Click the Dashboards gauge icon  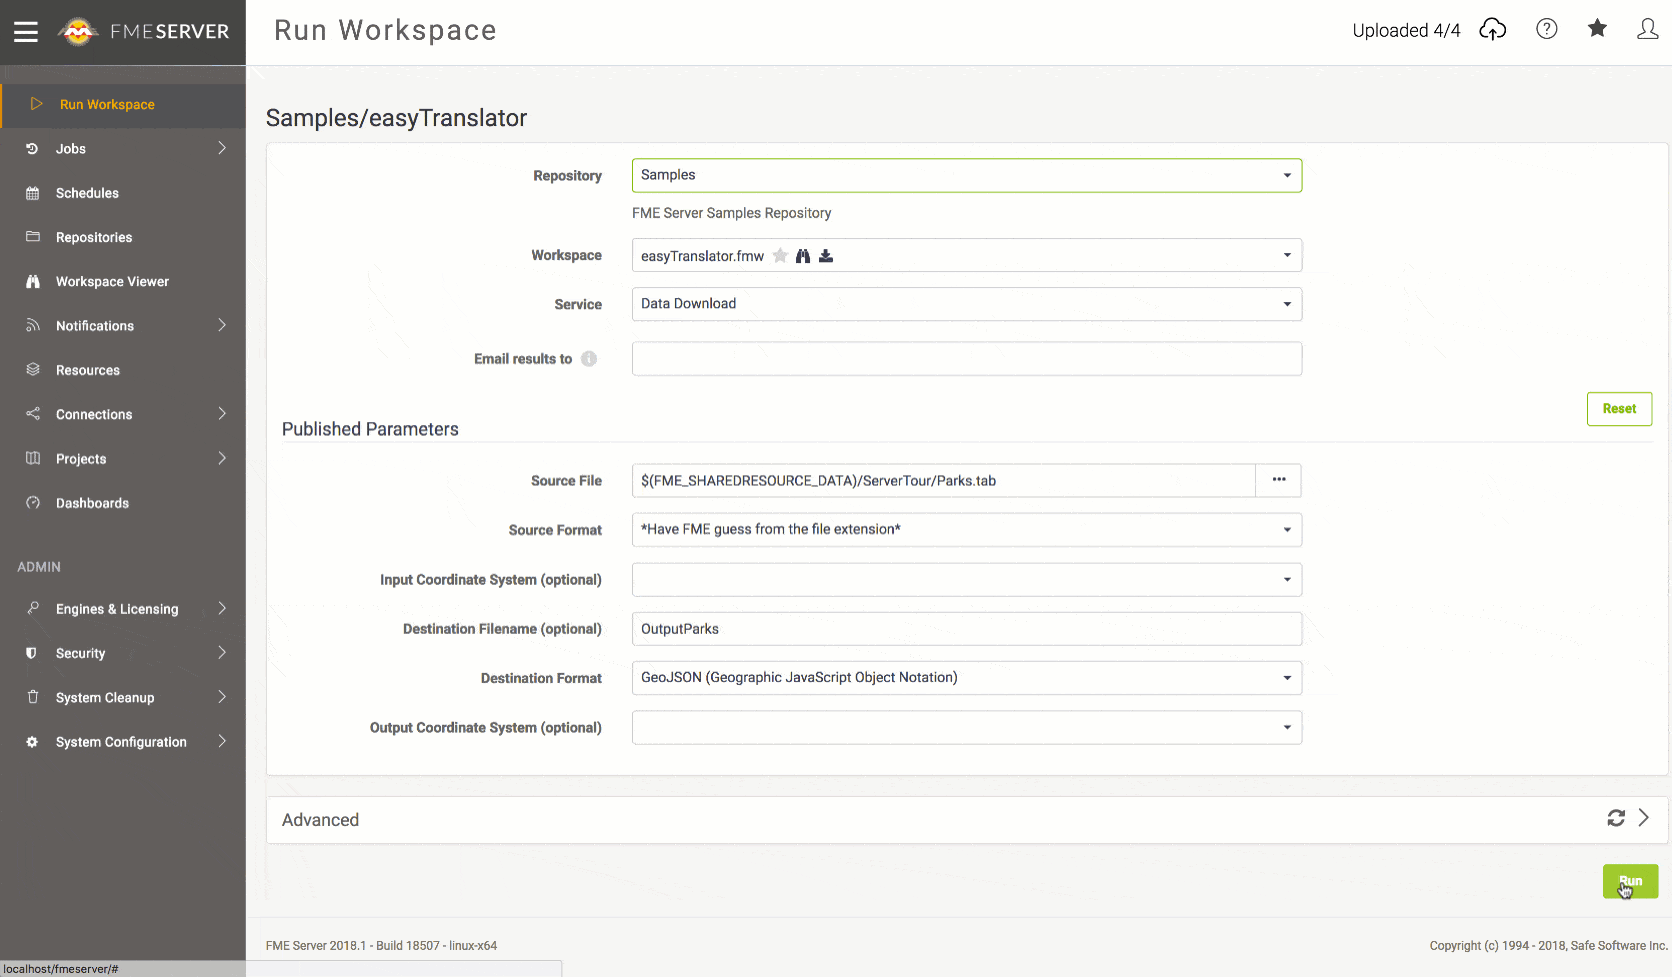(32, 502)
